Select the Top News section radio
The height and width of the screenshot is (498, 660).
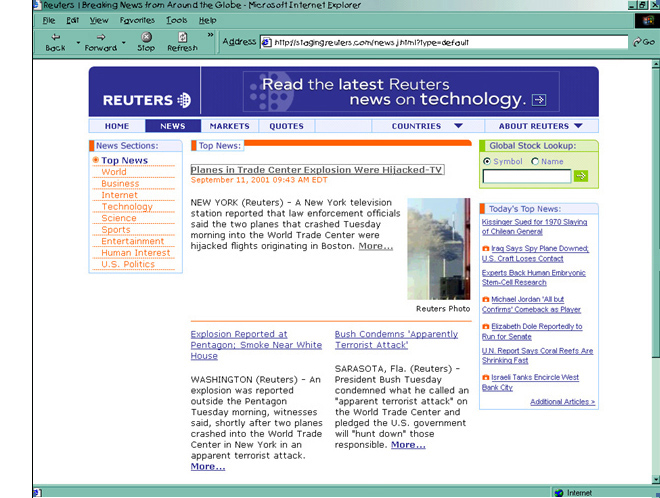[96, 160]
